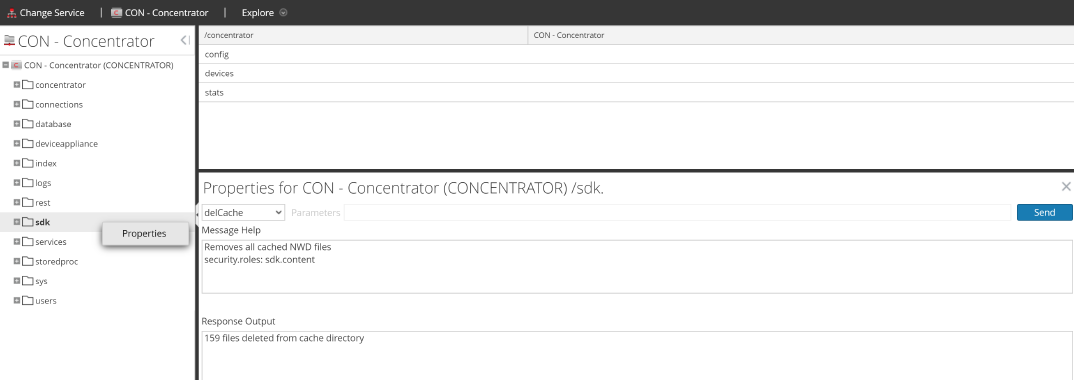The height and width of the screenshot is (380, 1074).
Task: Select the stats row in the table
Action: (636, 92)
